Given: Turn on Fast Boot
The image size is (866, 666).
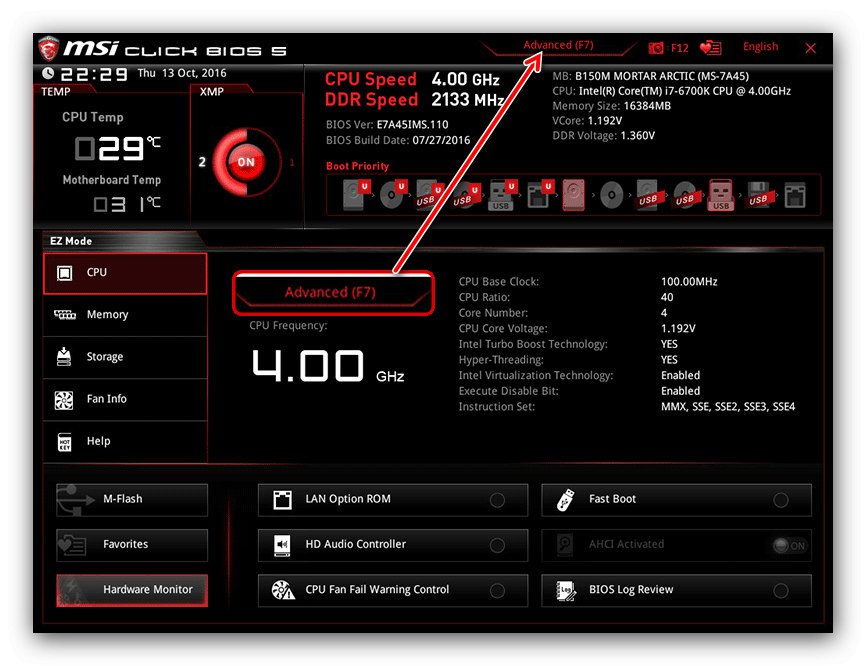Looking at the screenshot, I should [x=677, y=500].
